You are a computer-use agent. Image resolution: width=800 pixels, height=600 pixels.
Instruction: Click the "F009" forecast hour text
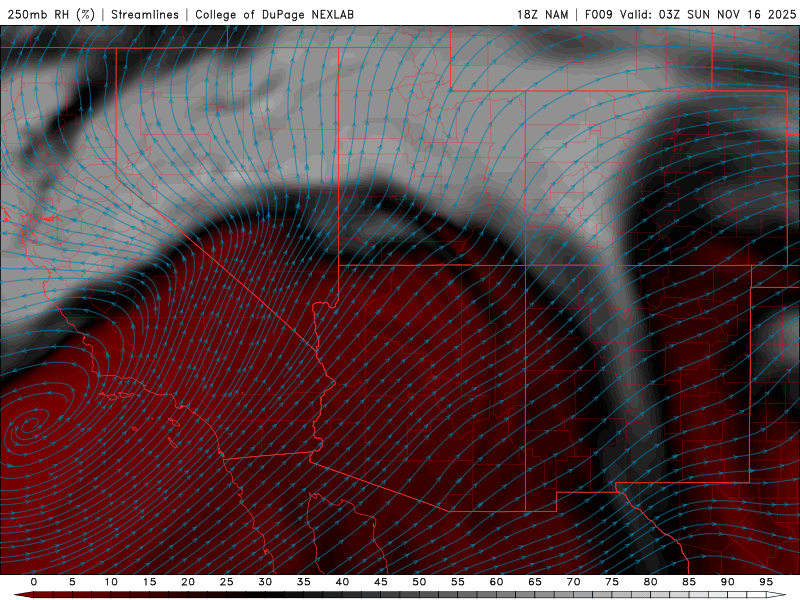pos(599,14)
